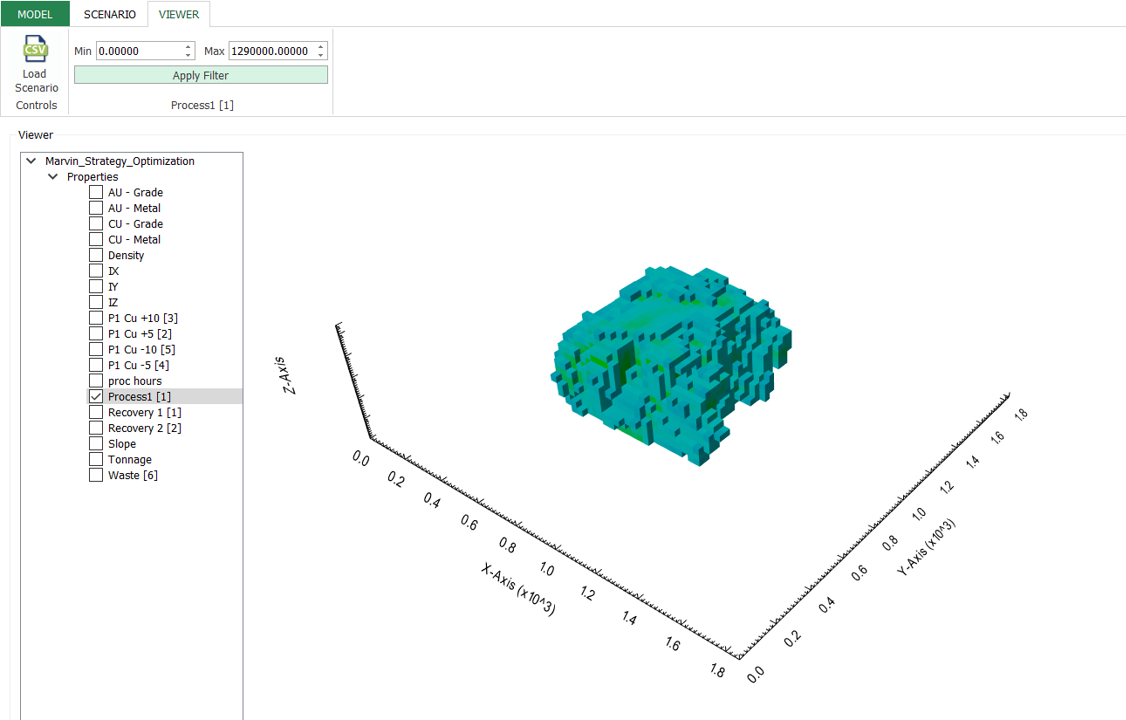The image size is (1126, 720).
Task: Increase the Min value with up arrow
Action: tap(189, 46)
